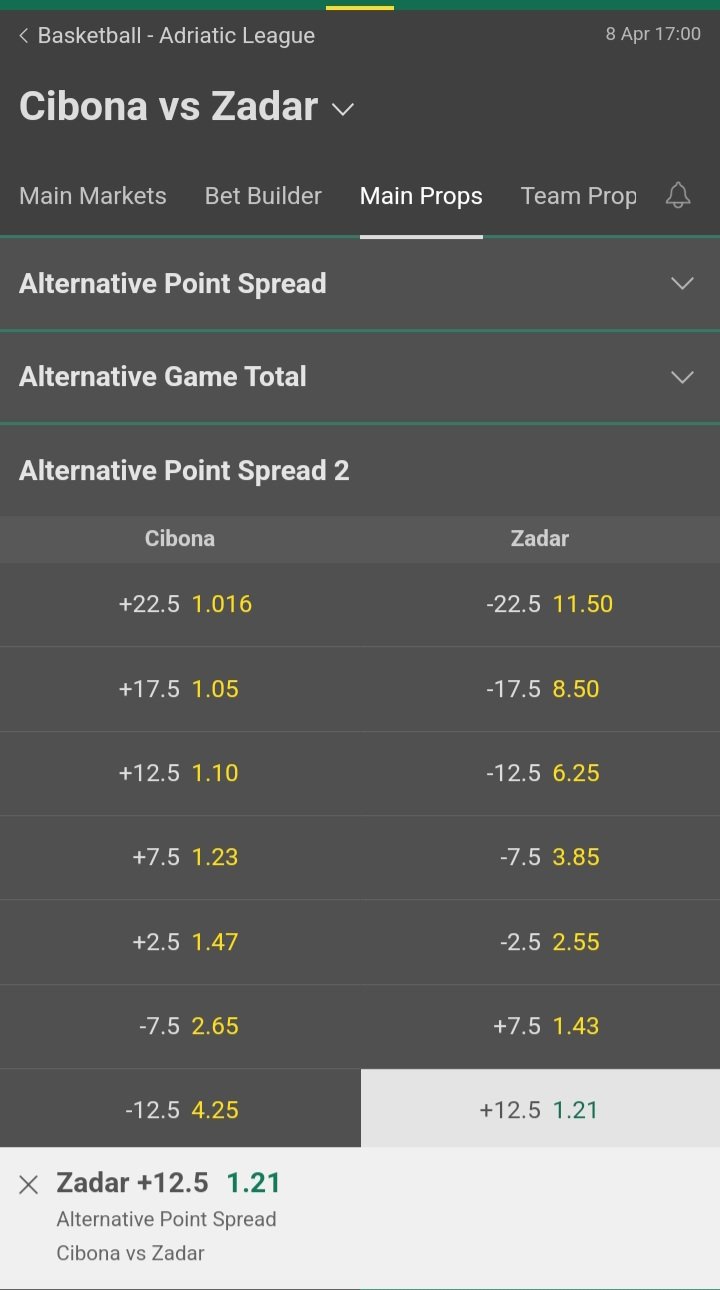Switch to the Bet Builder tab
The width and height of the screenshot is (720, 1290).
[263, 196]
